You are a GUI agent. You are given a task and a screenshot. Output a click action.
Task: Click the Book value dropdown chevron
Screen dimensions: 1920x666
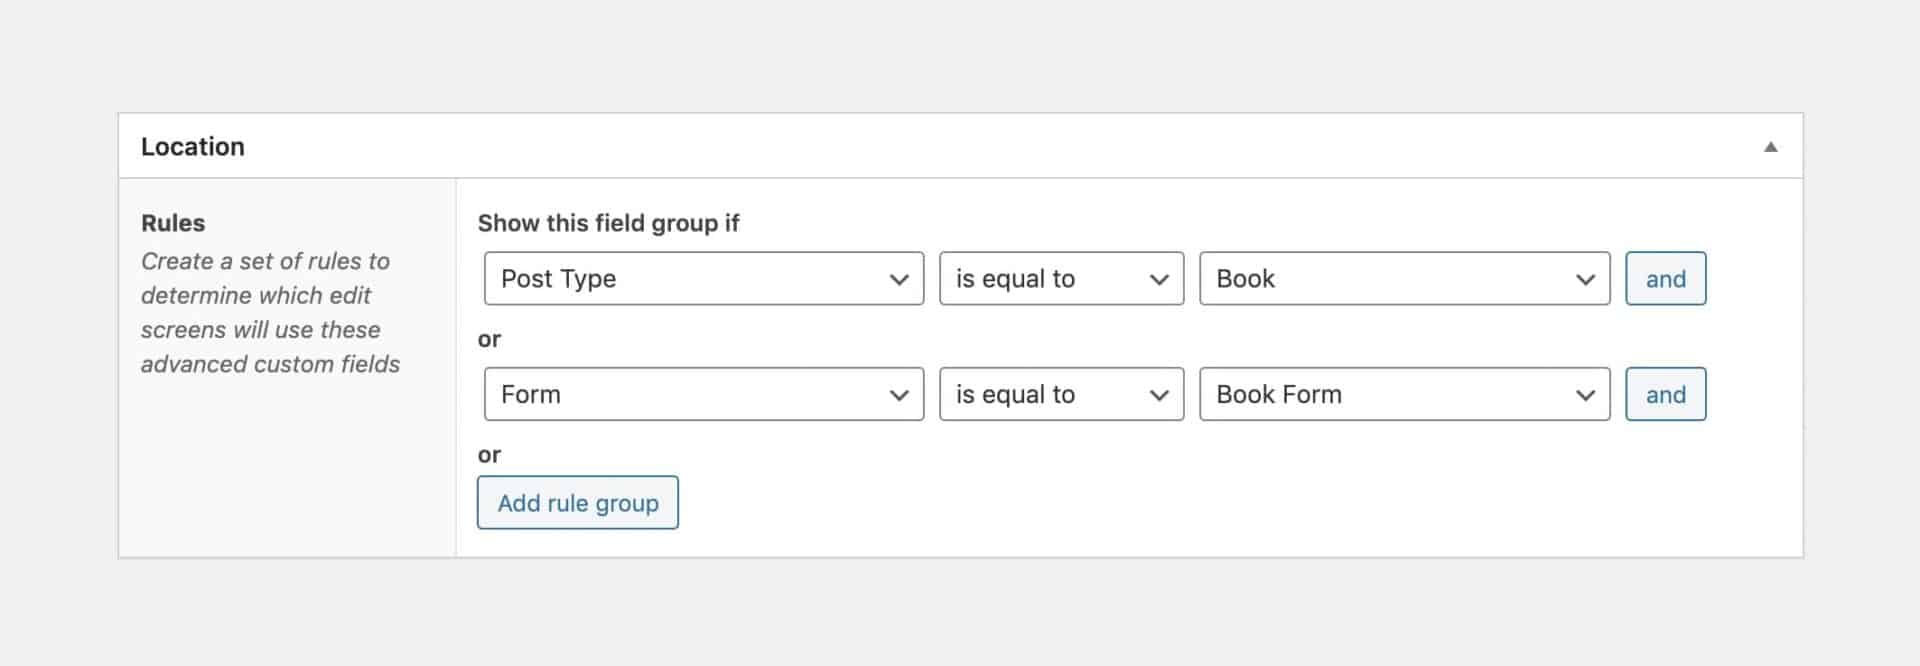coord(1587,279)
